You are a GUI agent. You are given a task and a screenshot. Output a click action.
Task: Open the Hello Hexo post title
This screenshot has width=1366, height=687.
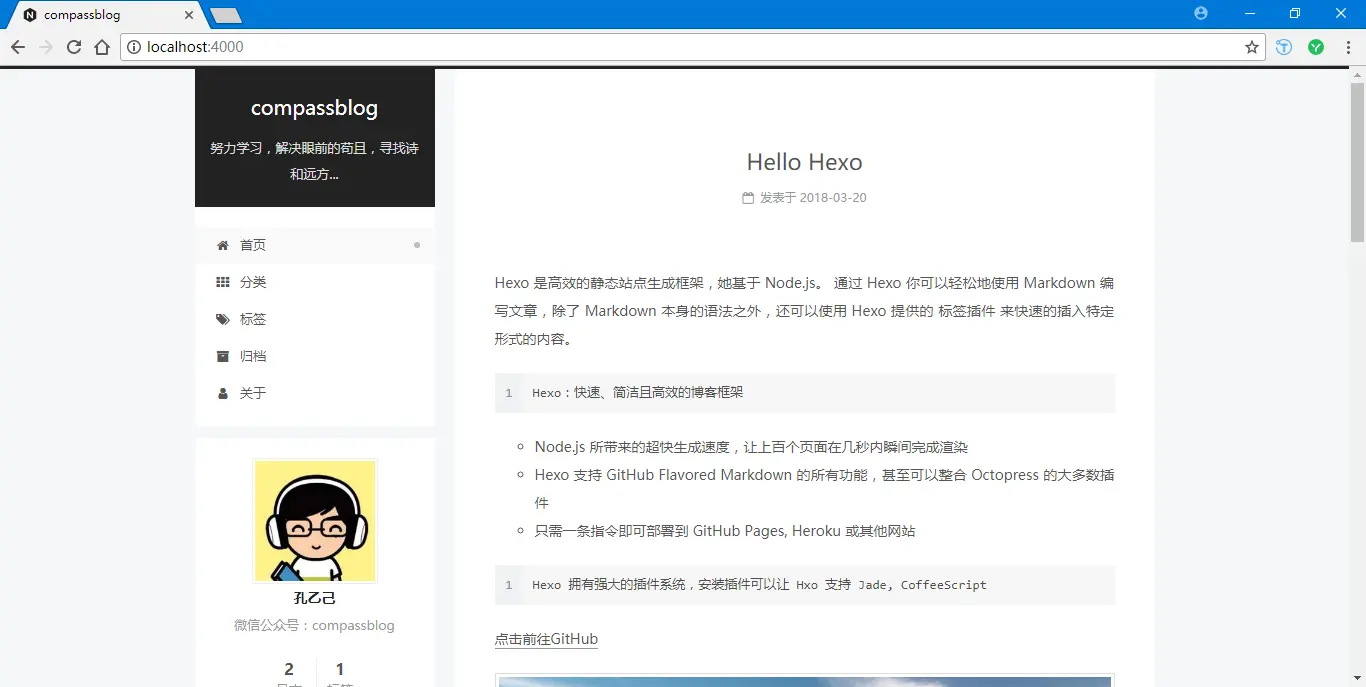click(804, 162)
